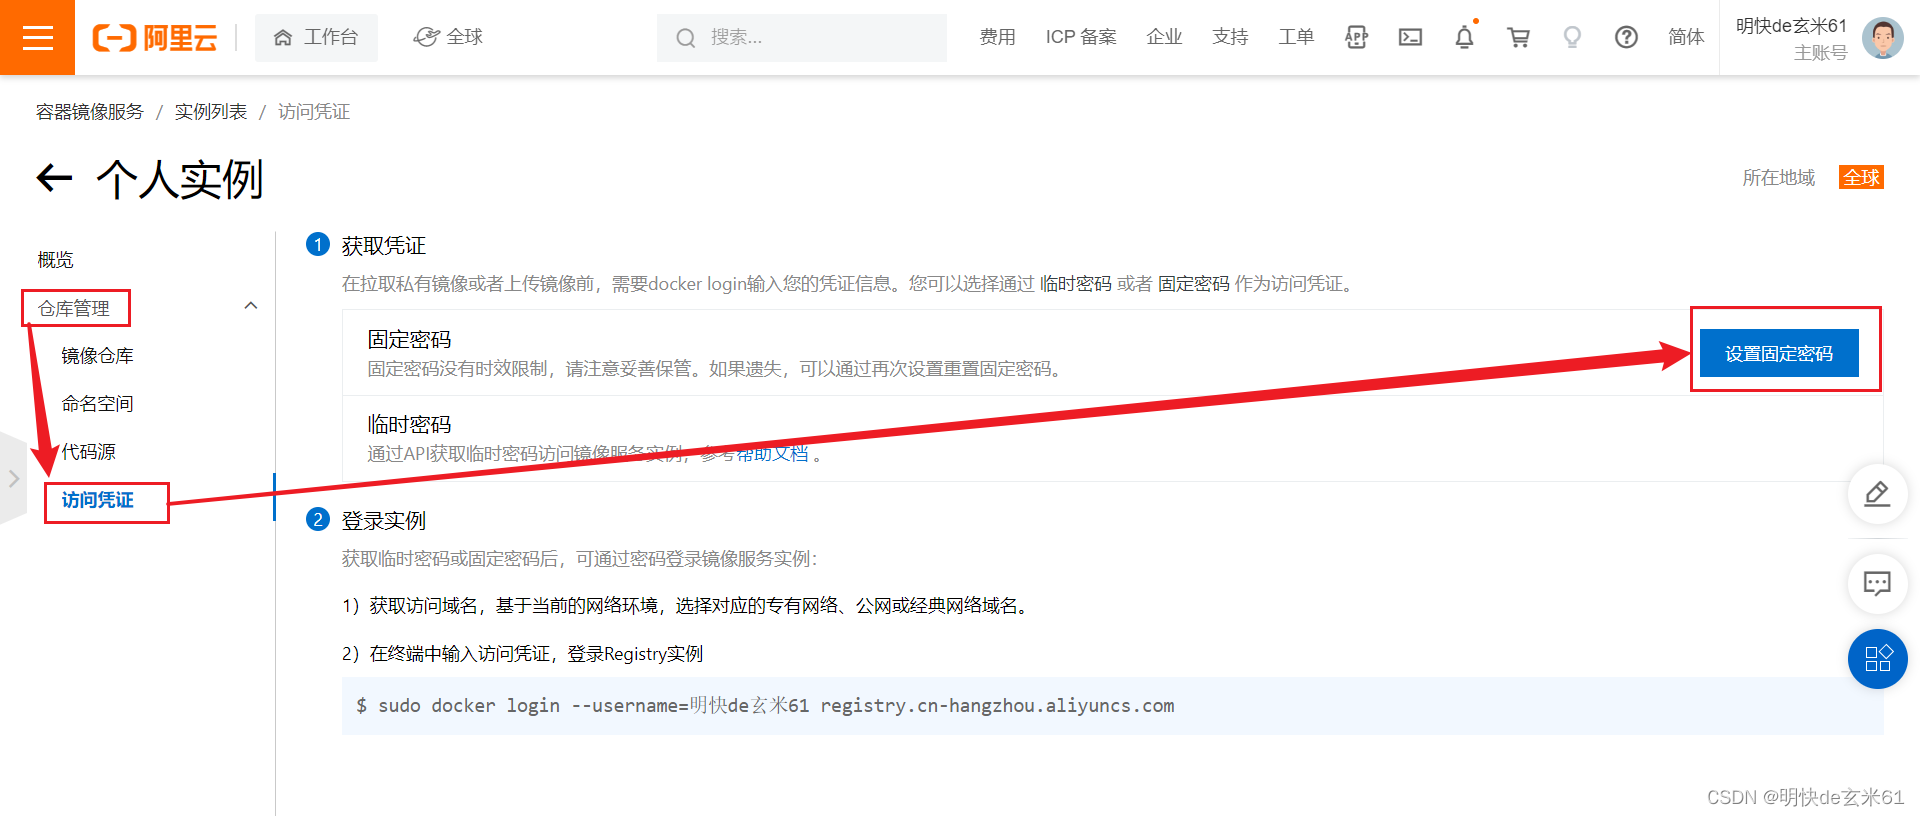
Task: Click the back arrow beside 个人实例
Action: coord(55,179)
